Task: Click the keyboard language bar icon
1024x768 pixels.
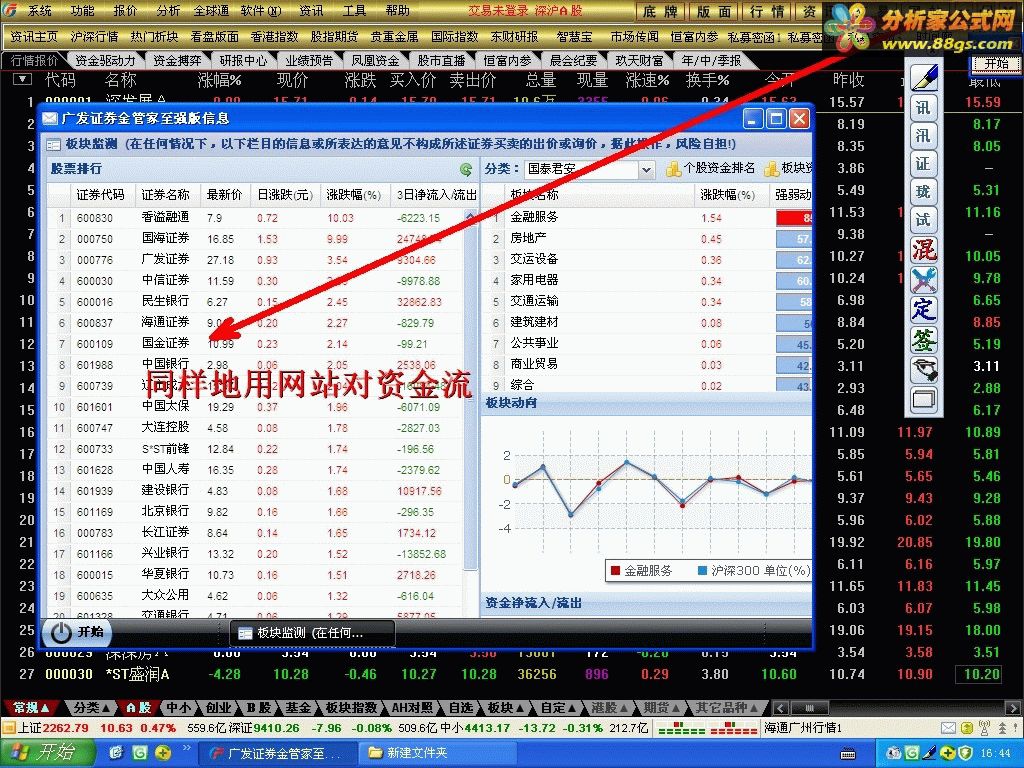Action: click(x=847, y=754)
